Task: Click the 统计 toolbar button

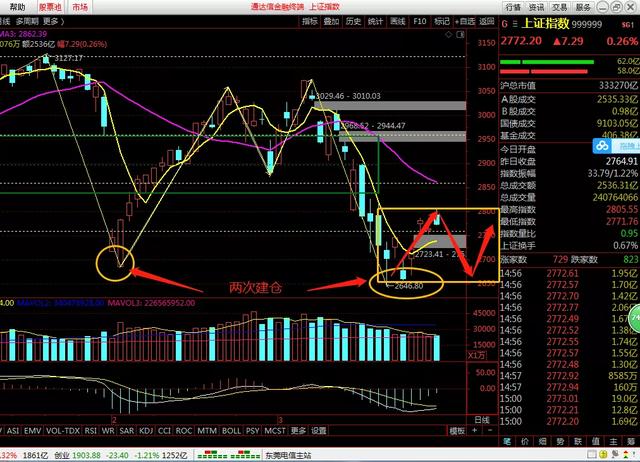Action: (x=376, y=21)
